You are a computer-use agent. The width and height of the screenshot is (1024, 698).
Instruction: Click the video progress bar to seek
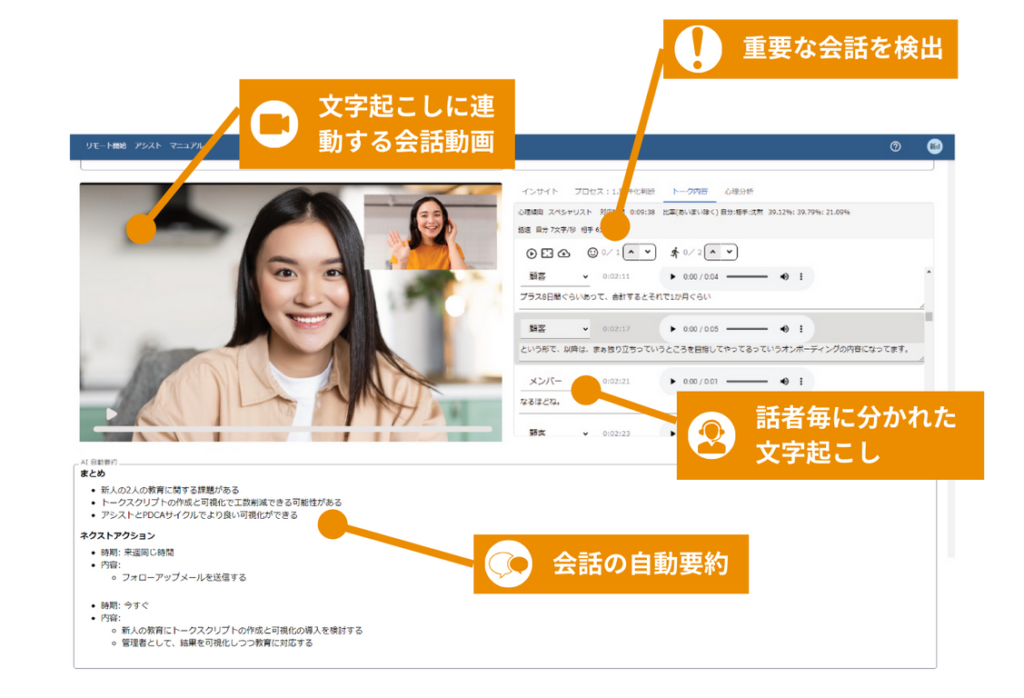click(x=292, y=429)
